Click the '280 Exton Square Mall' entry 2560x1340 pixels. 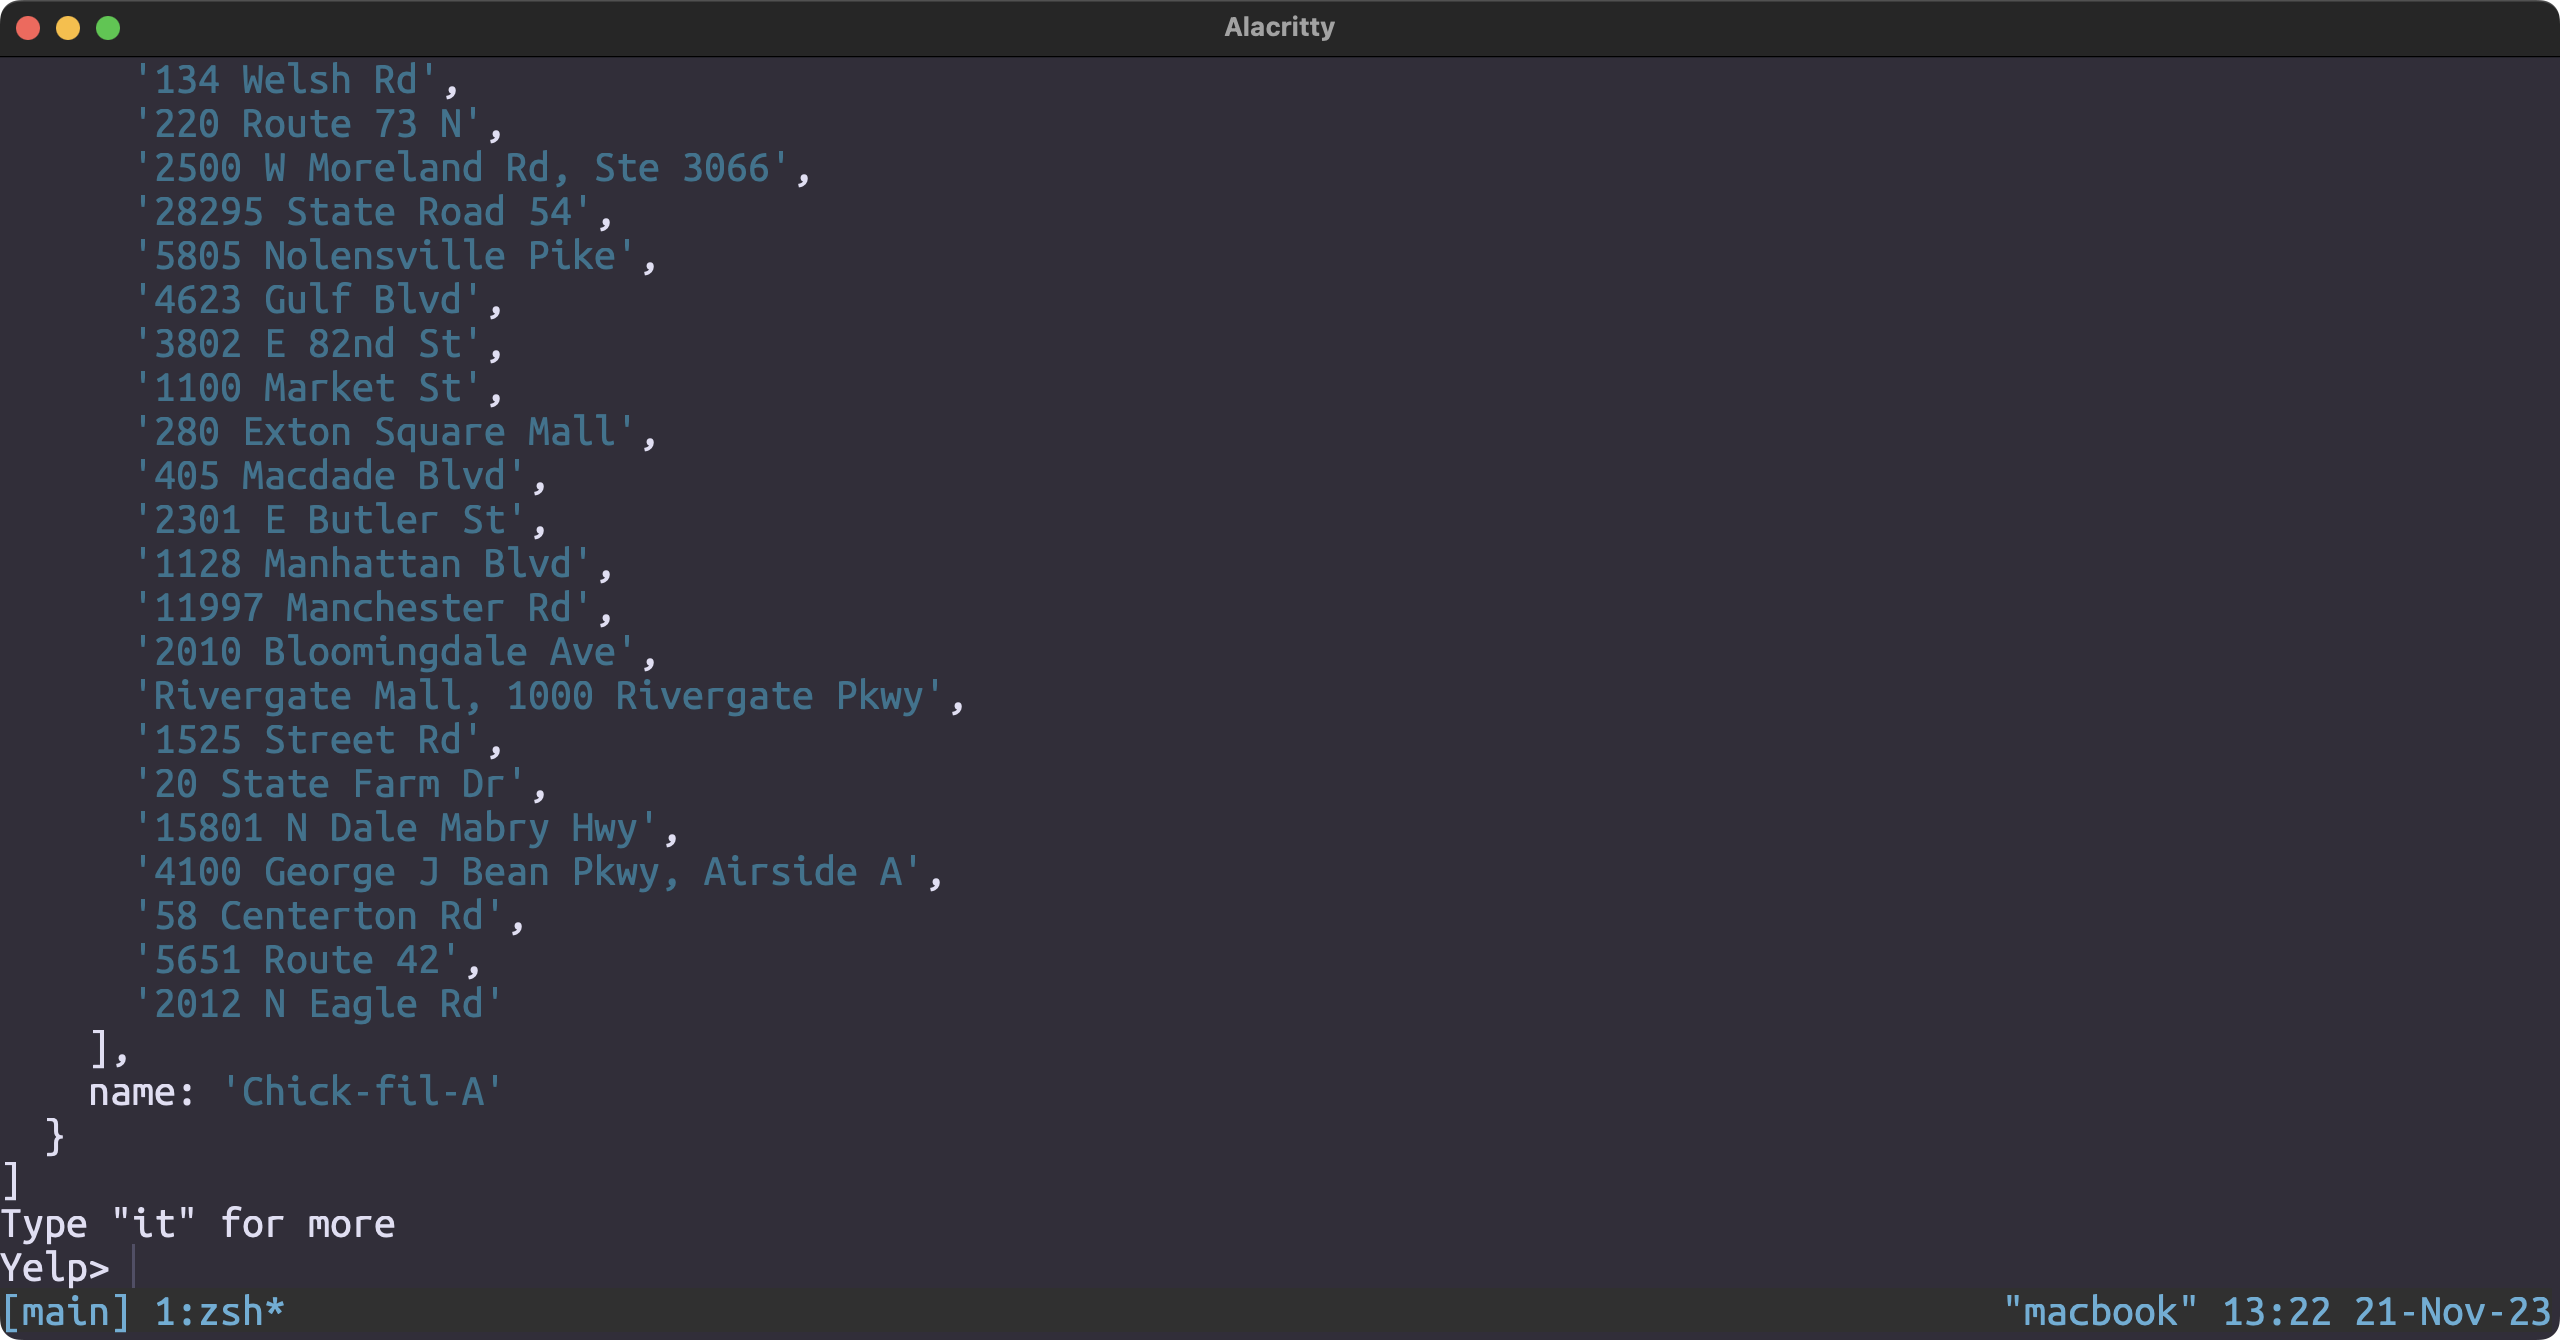385,432
